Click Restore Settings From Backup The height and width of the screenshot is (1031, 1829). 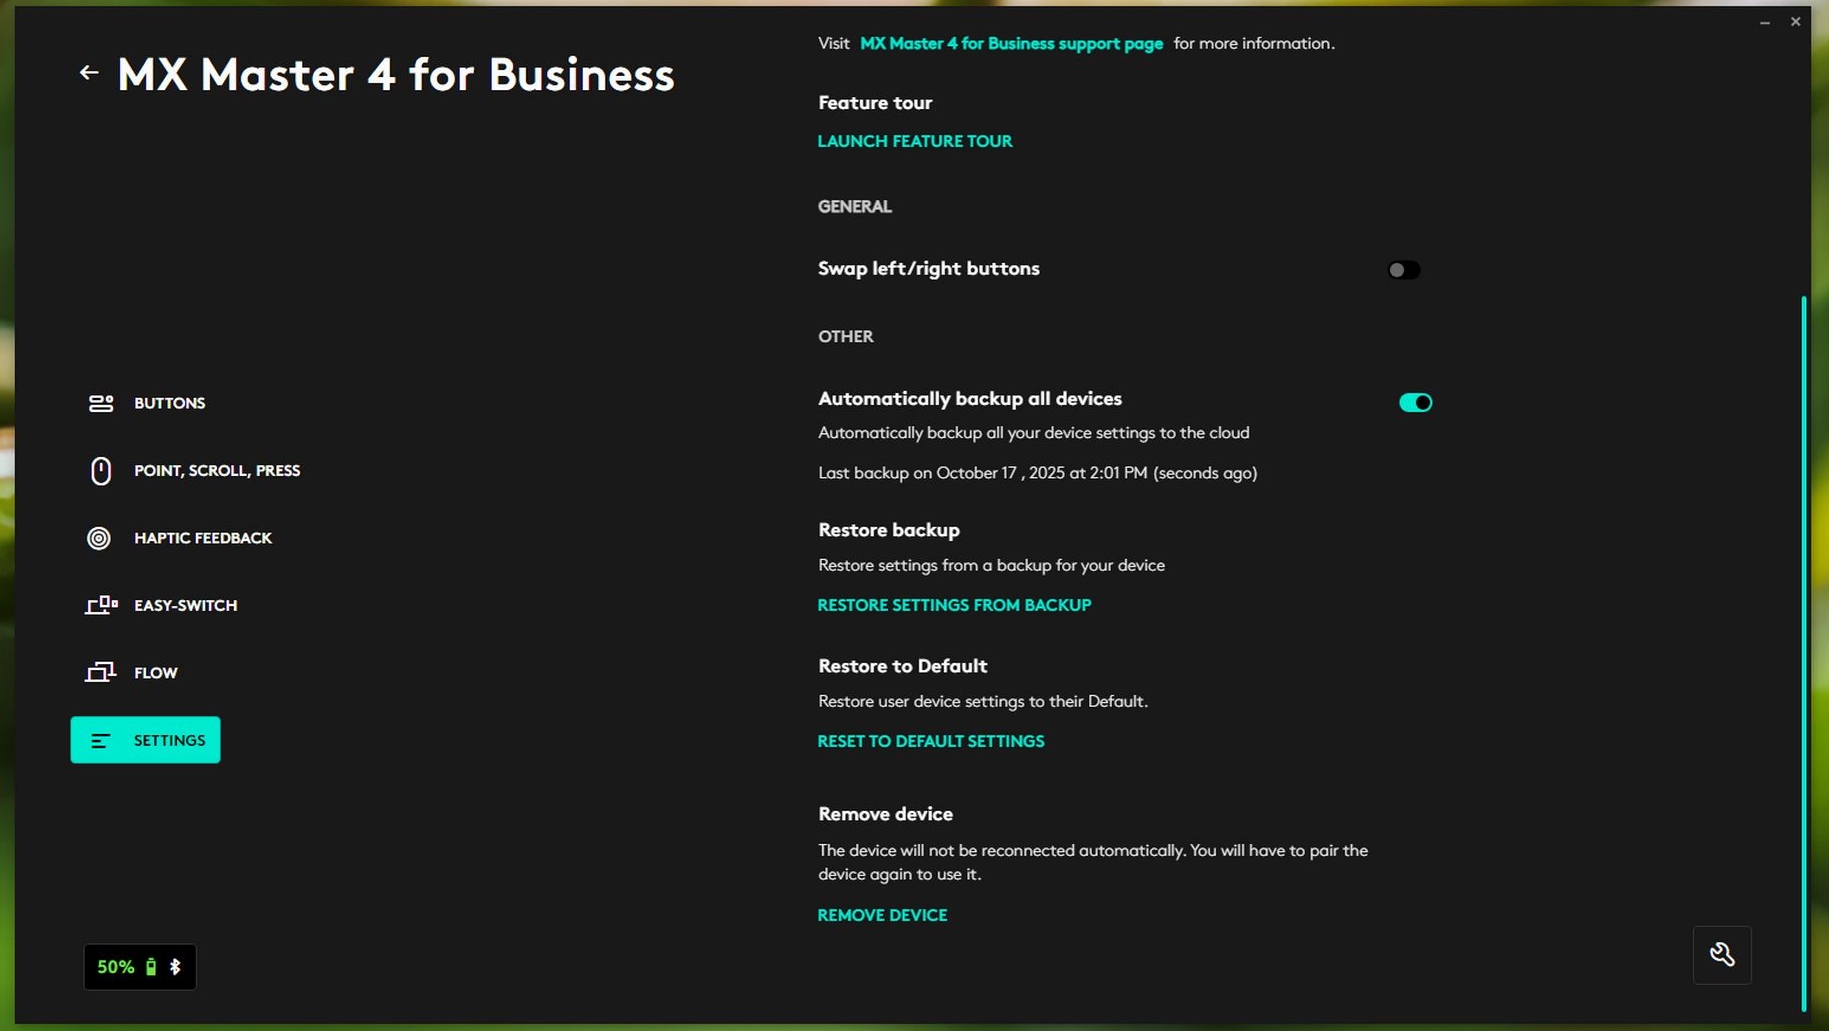(x=954, y=605)
